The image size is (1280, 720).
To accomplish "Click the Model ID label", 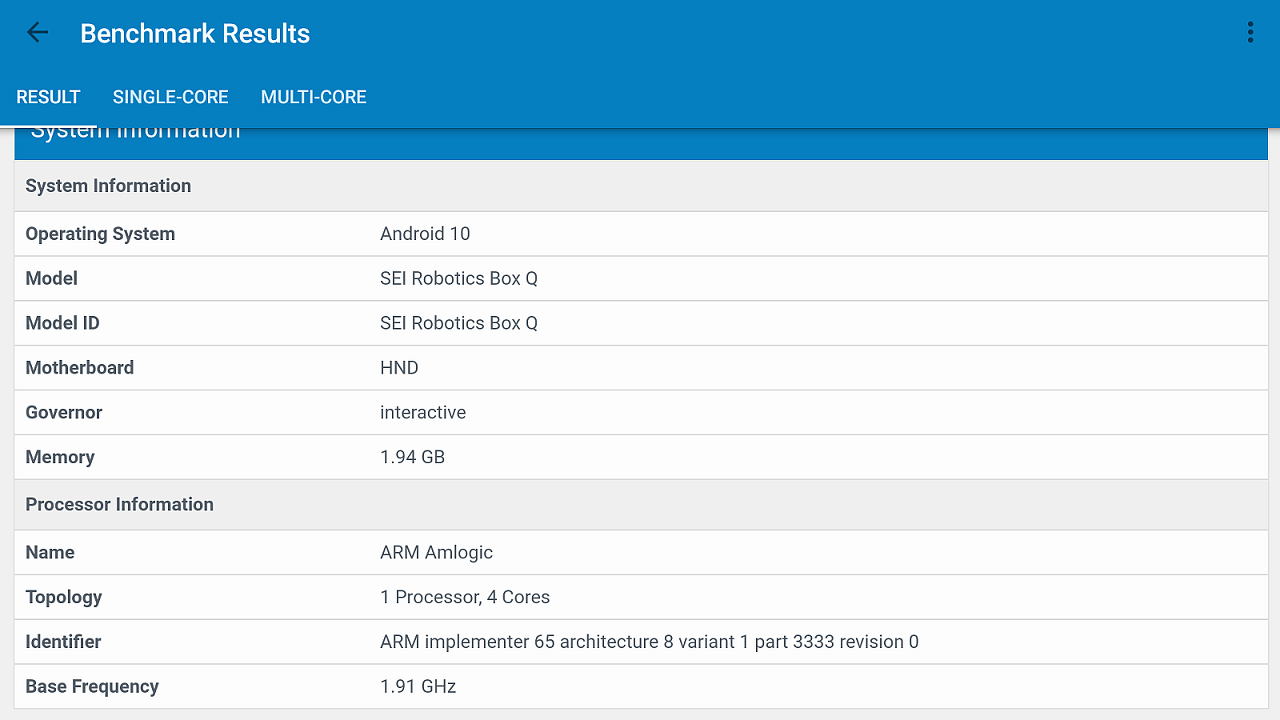I will point(62,323).
